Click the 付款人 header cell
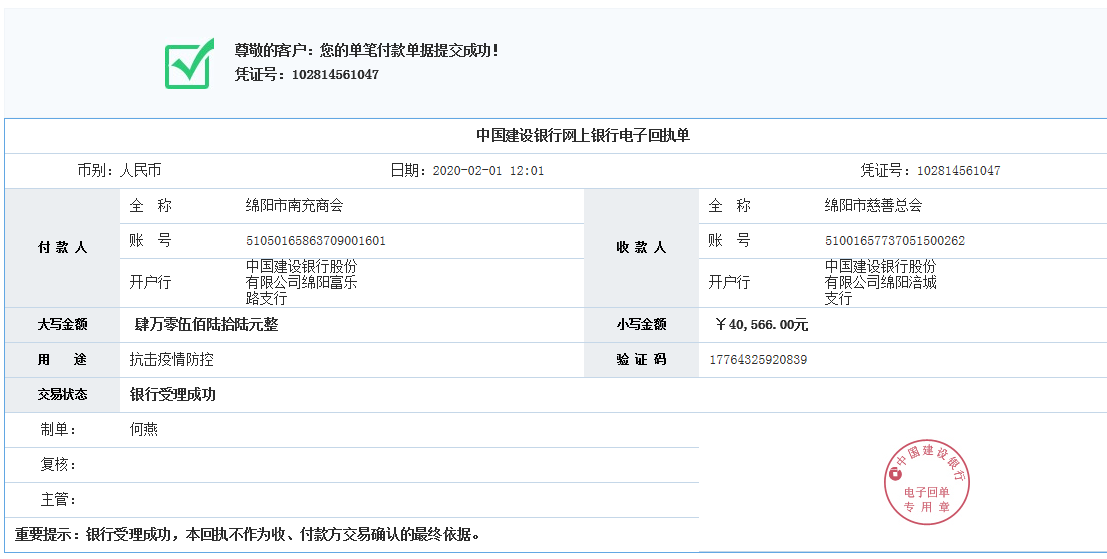 point(62,248)
